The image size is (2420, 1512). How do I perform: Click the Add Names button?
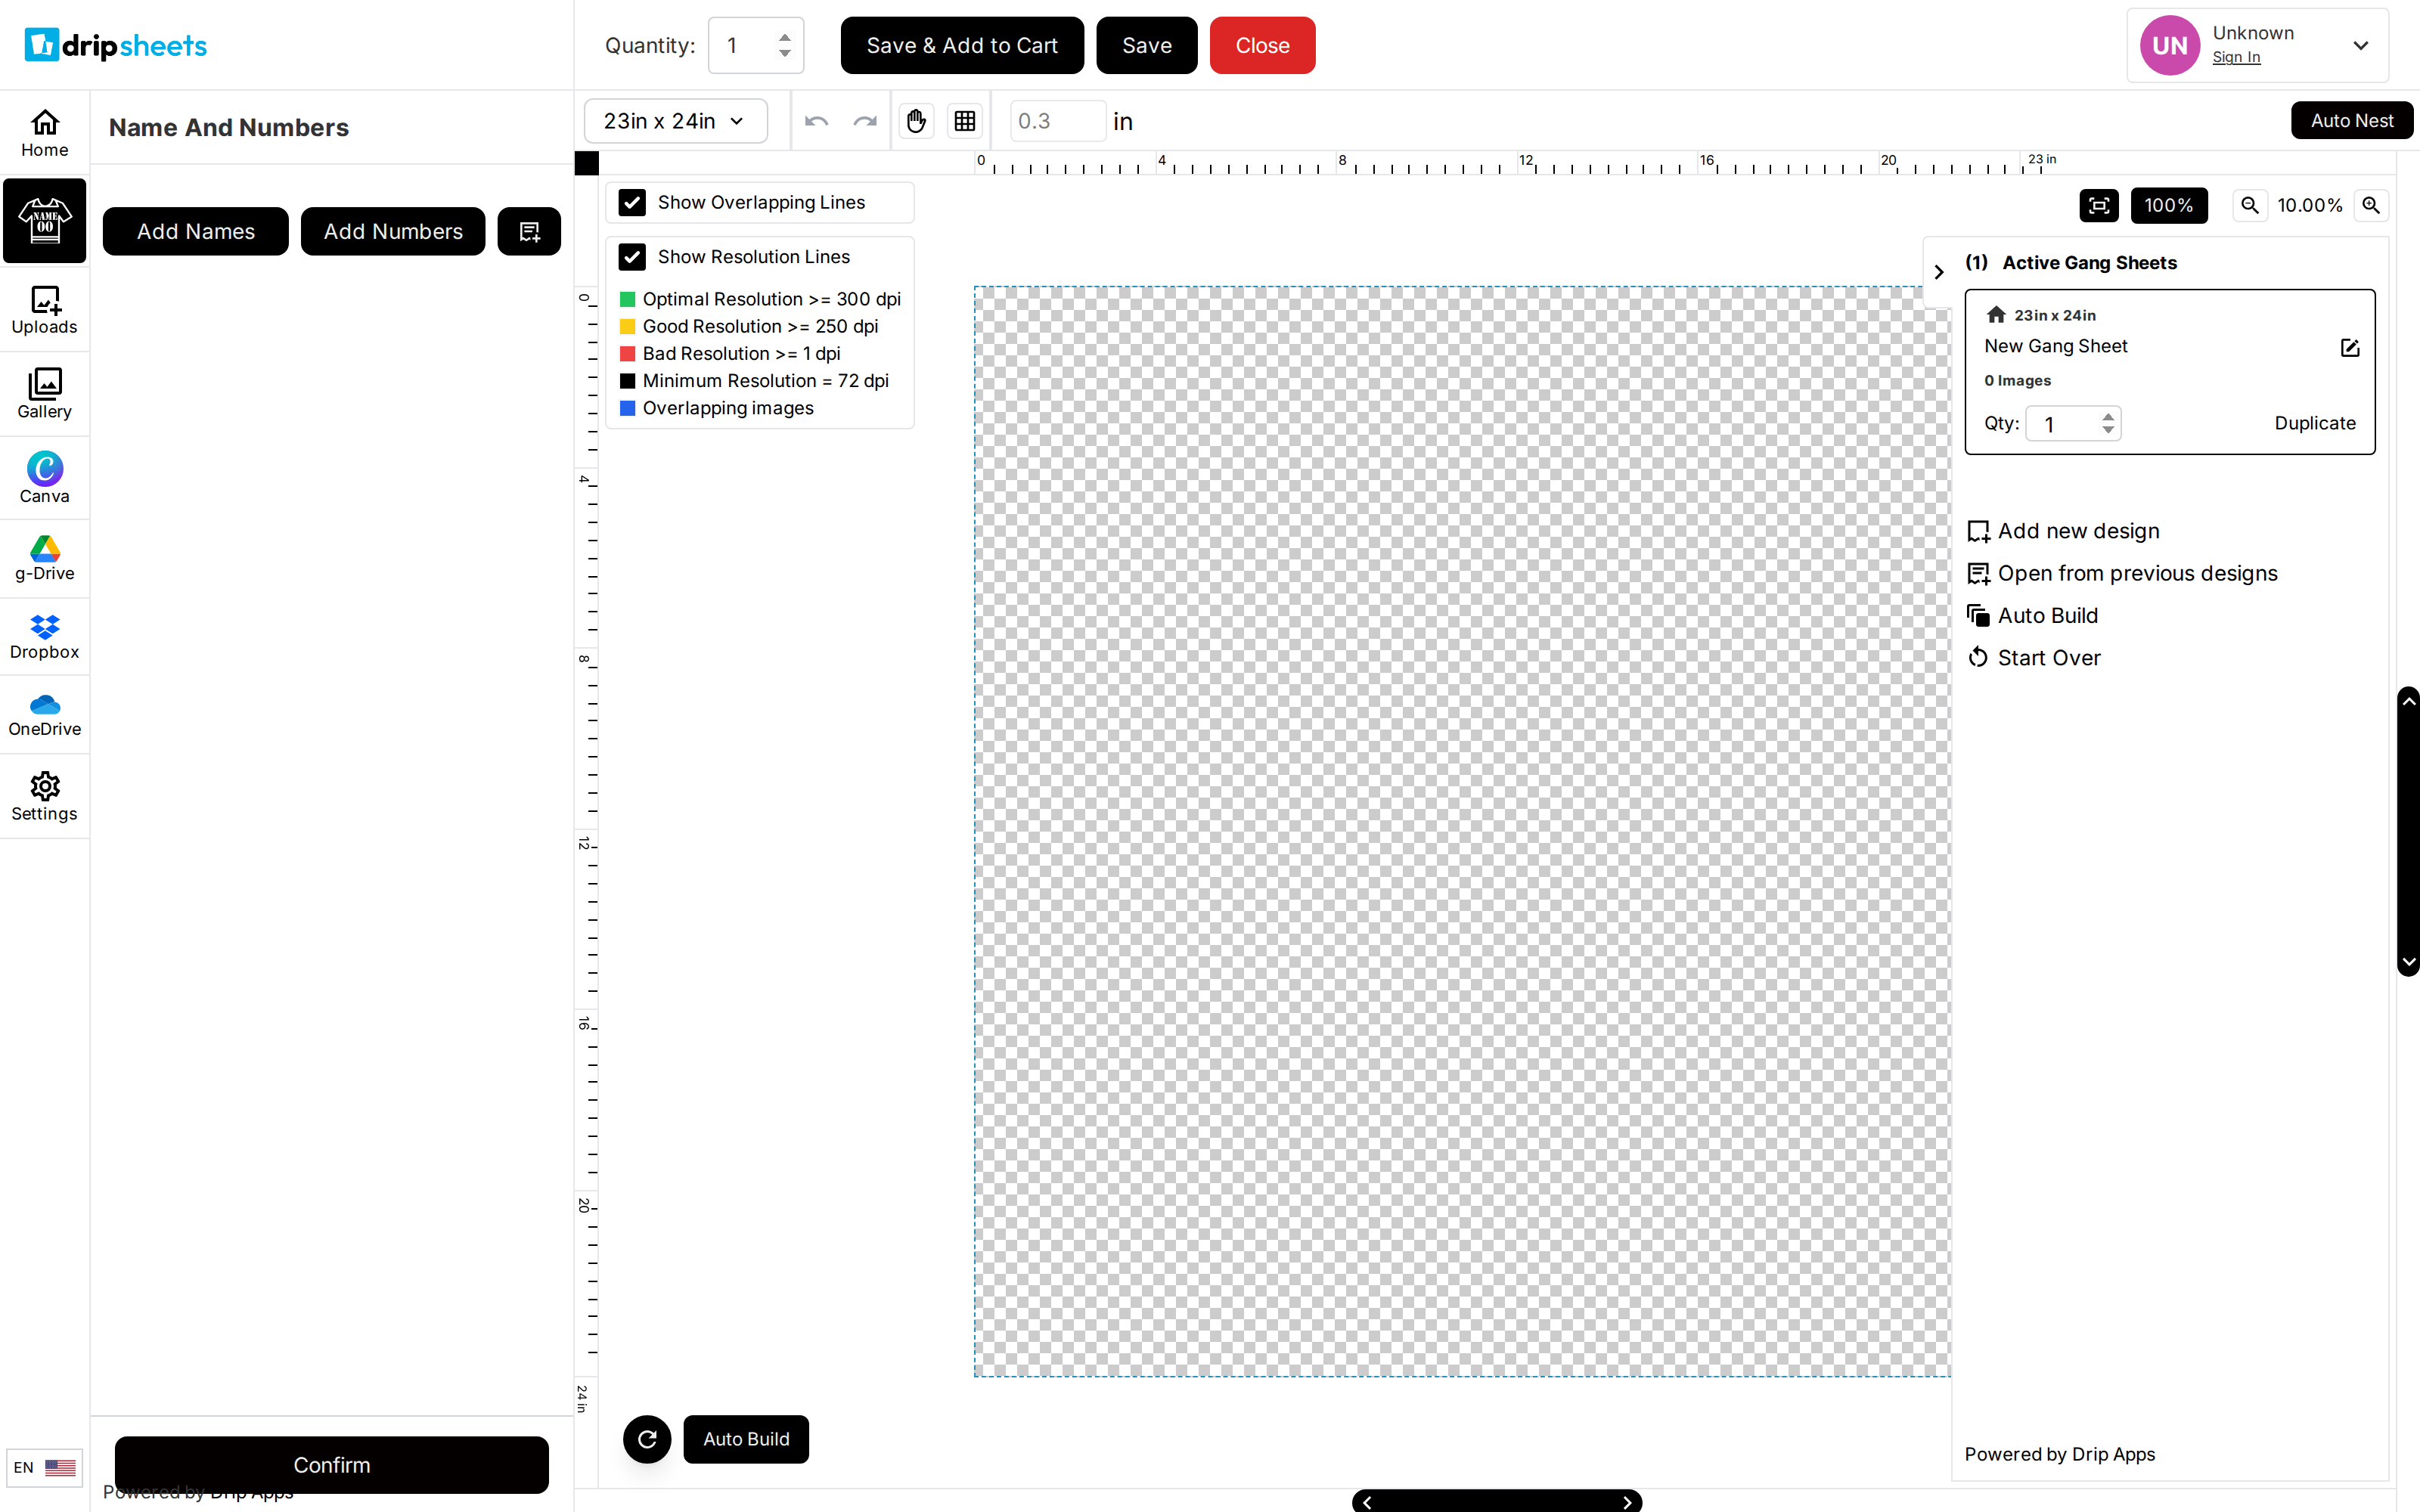point(196,231)
